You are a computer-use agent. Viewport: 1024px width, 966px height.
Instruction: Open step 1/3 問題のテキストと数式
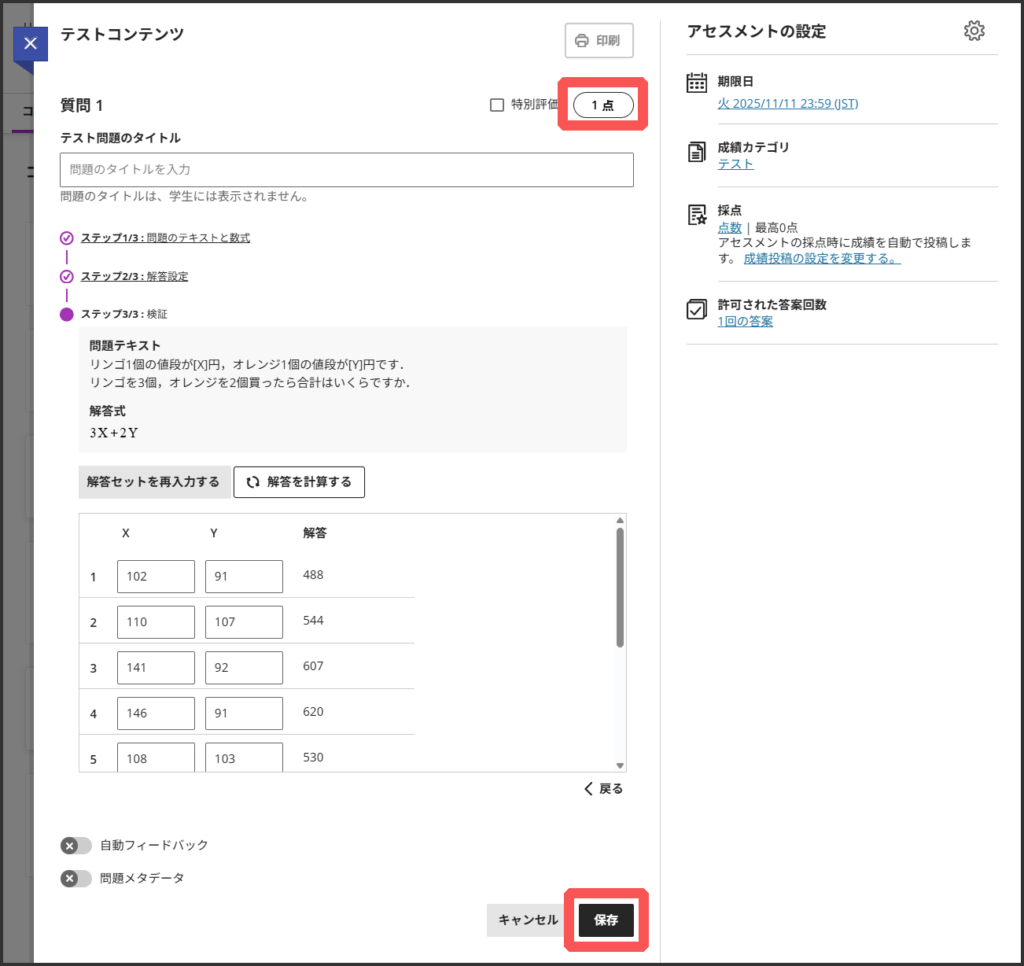pyautogui.click(x=165, y=238)
